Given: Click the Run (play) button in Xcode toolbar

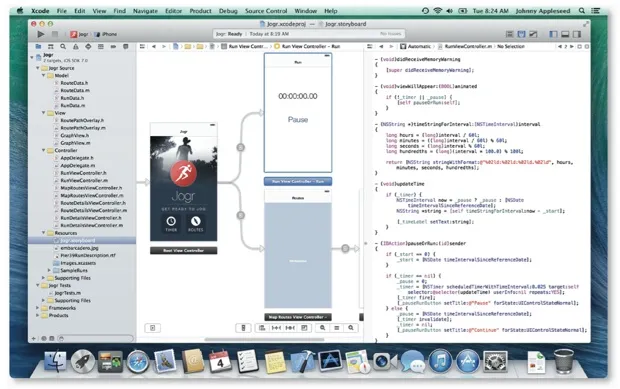Looking at the screenshot, I should 41,34.
